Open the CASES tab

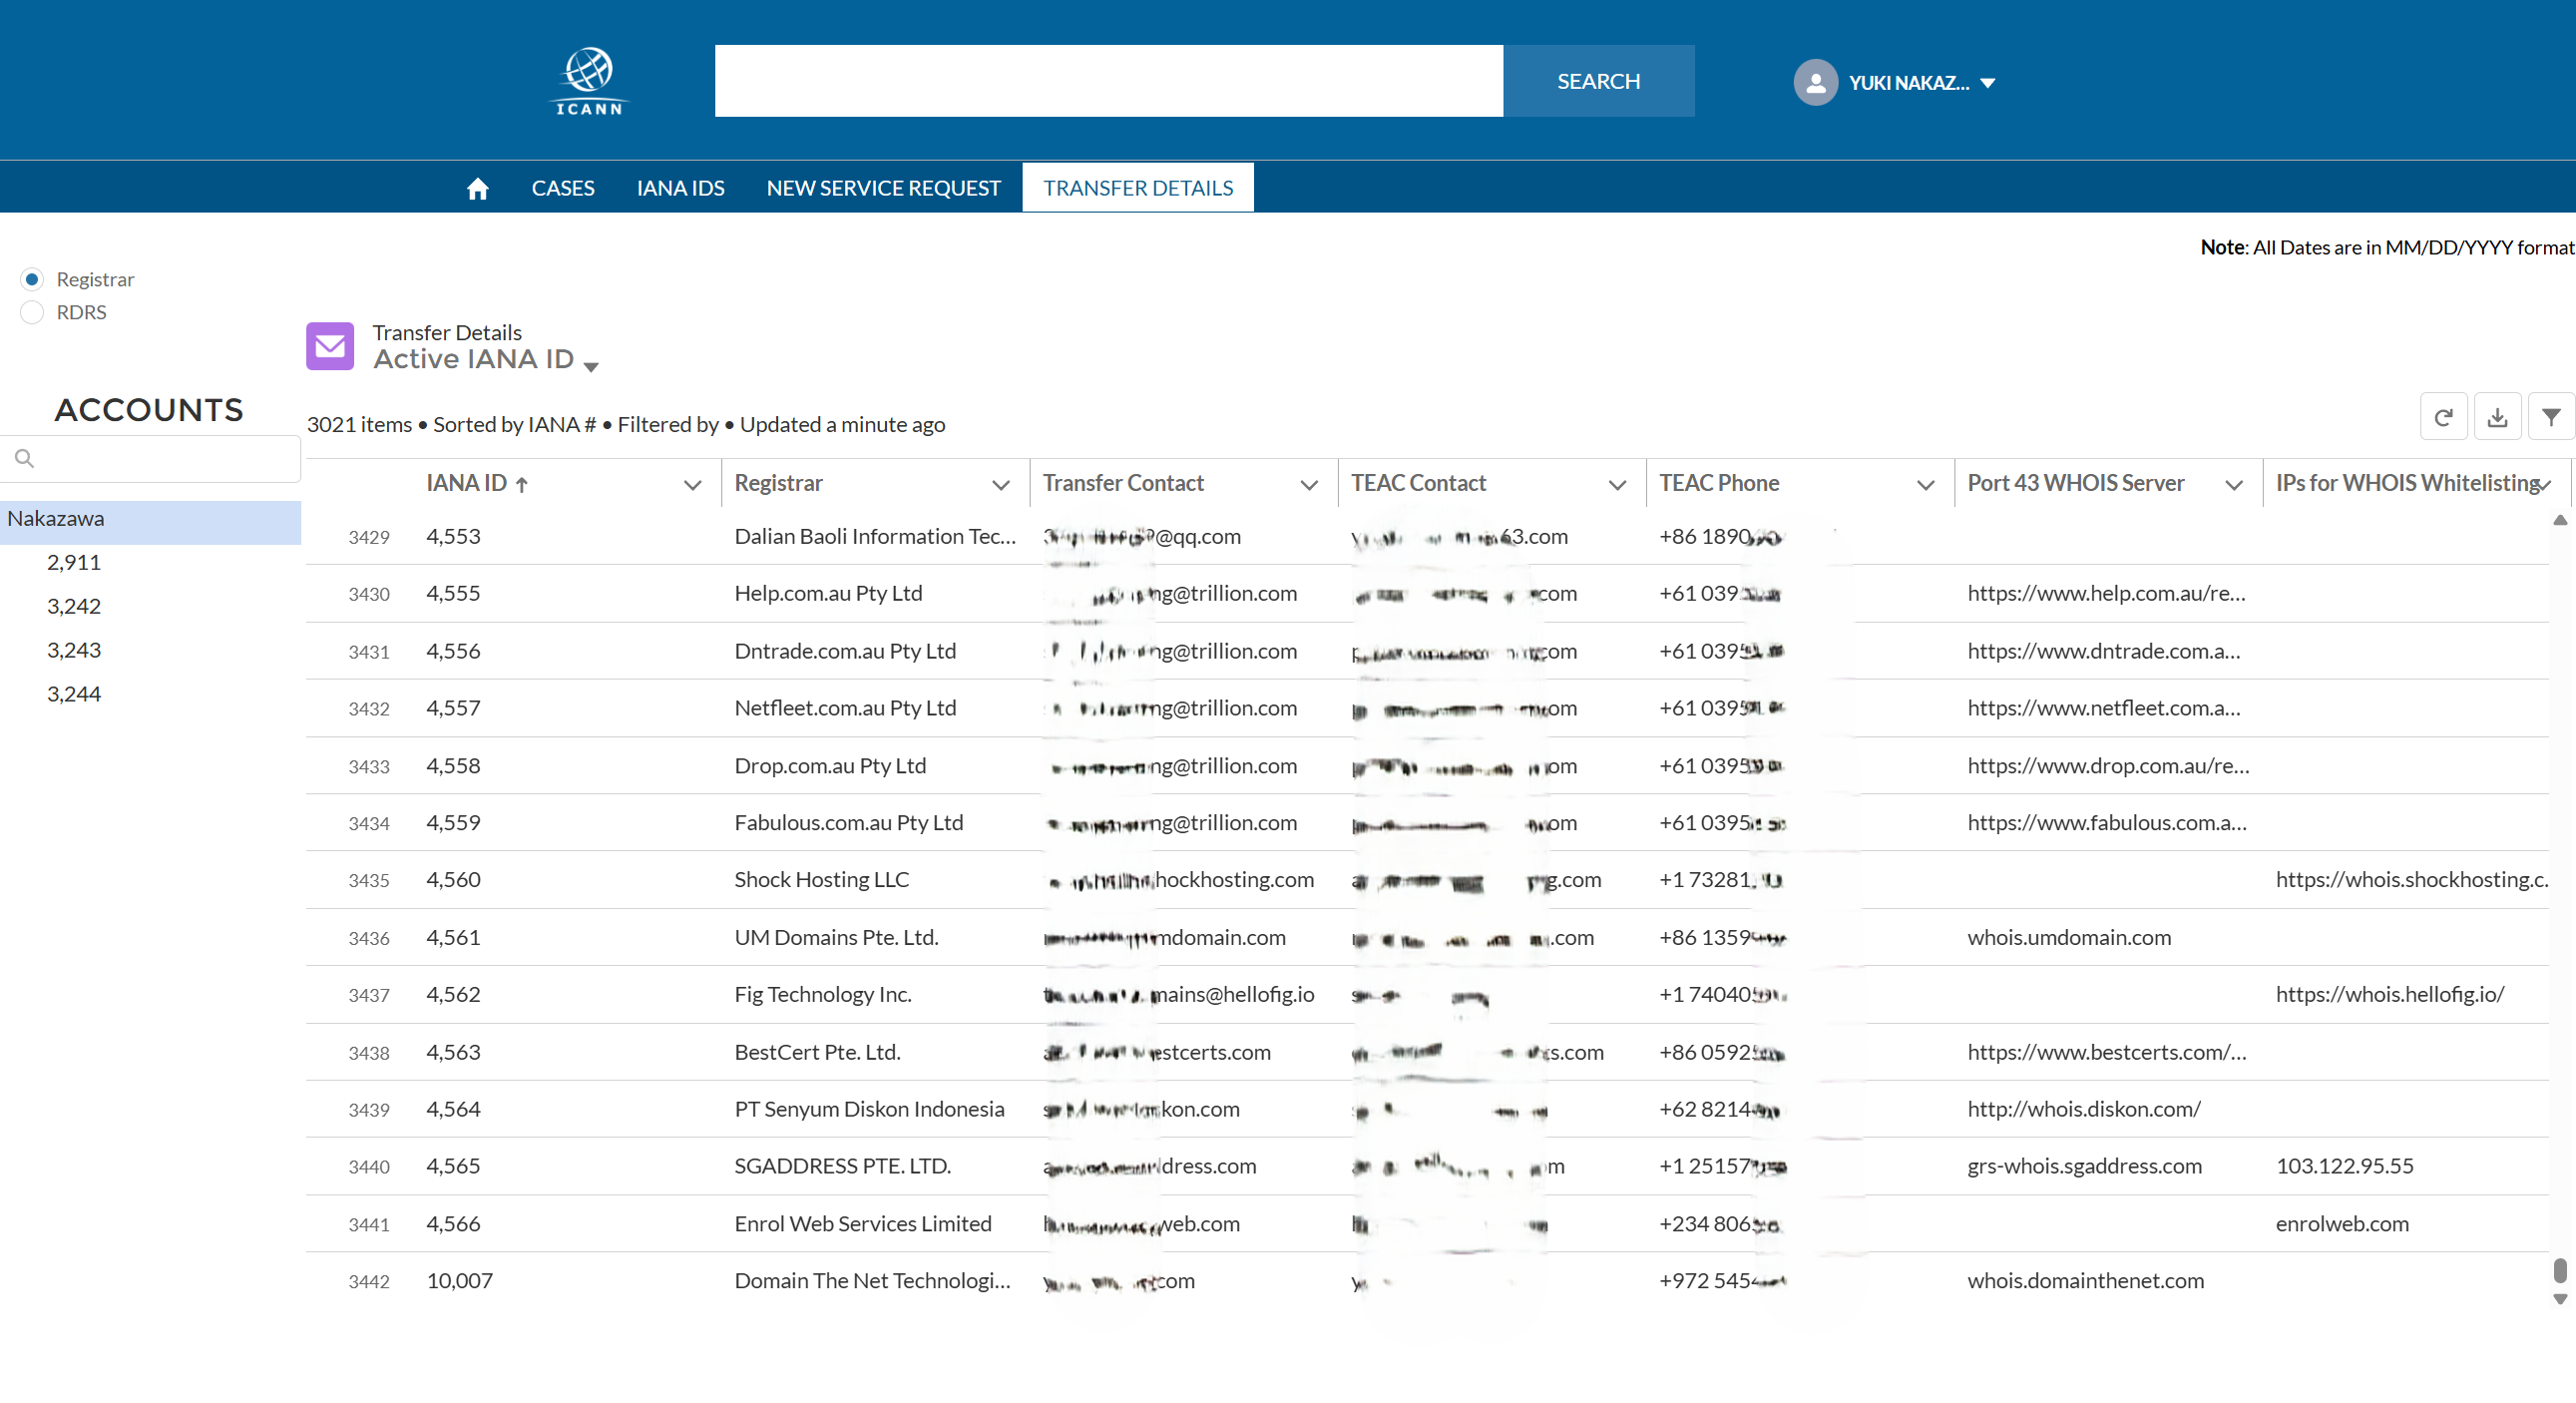click(563, 188)
